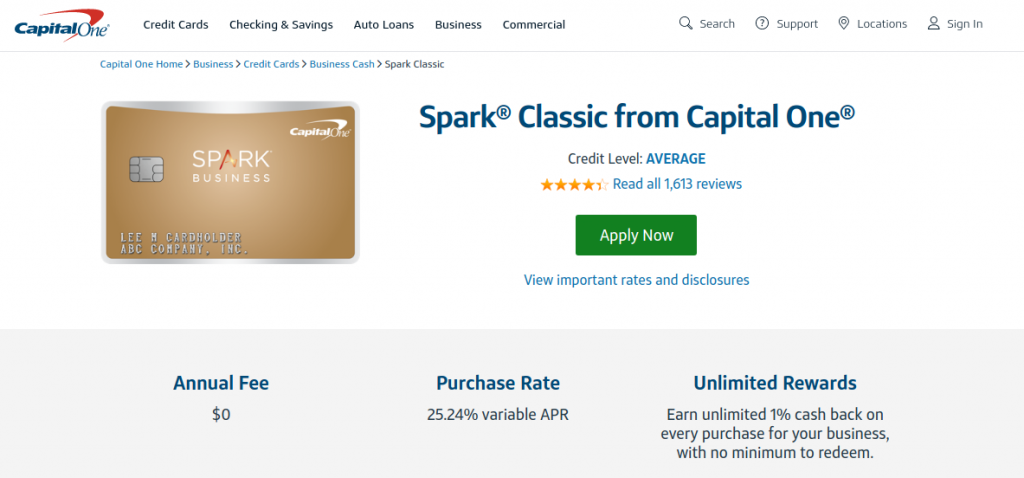Navigate to Credit Cards breadcrumb
1024x478 pixels.
272,64
